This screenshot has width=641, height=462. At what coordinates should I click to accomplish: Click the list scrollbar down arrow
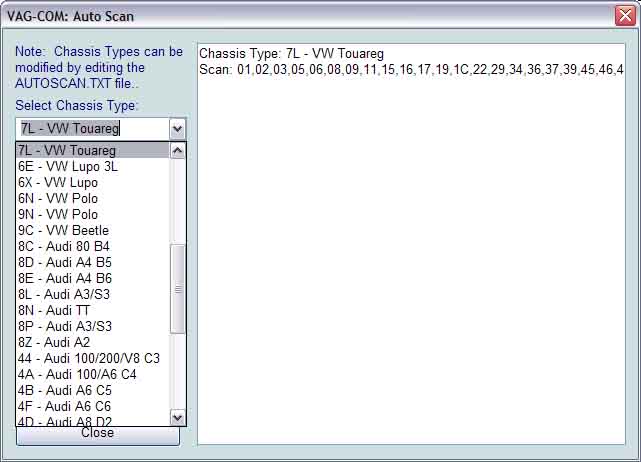(177, 417)
